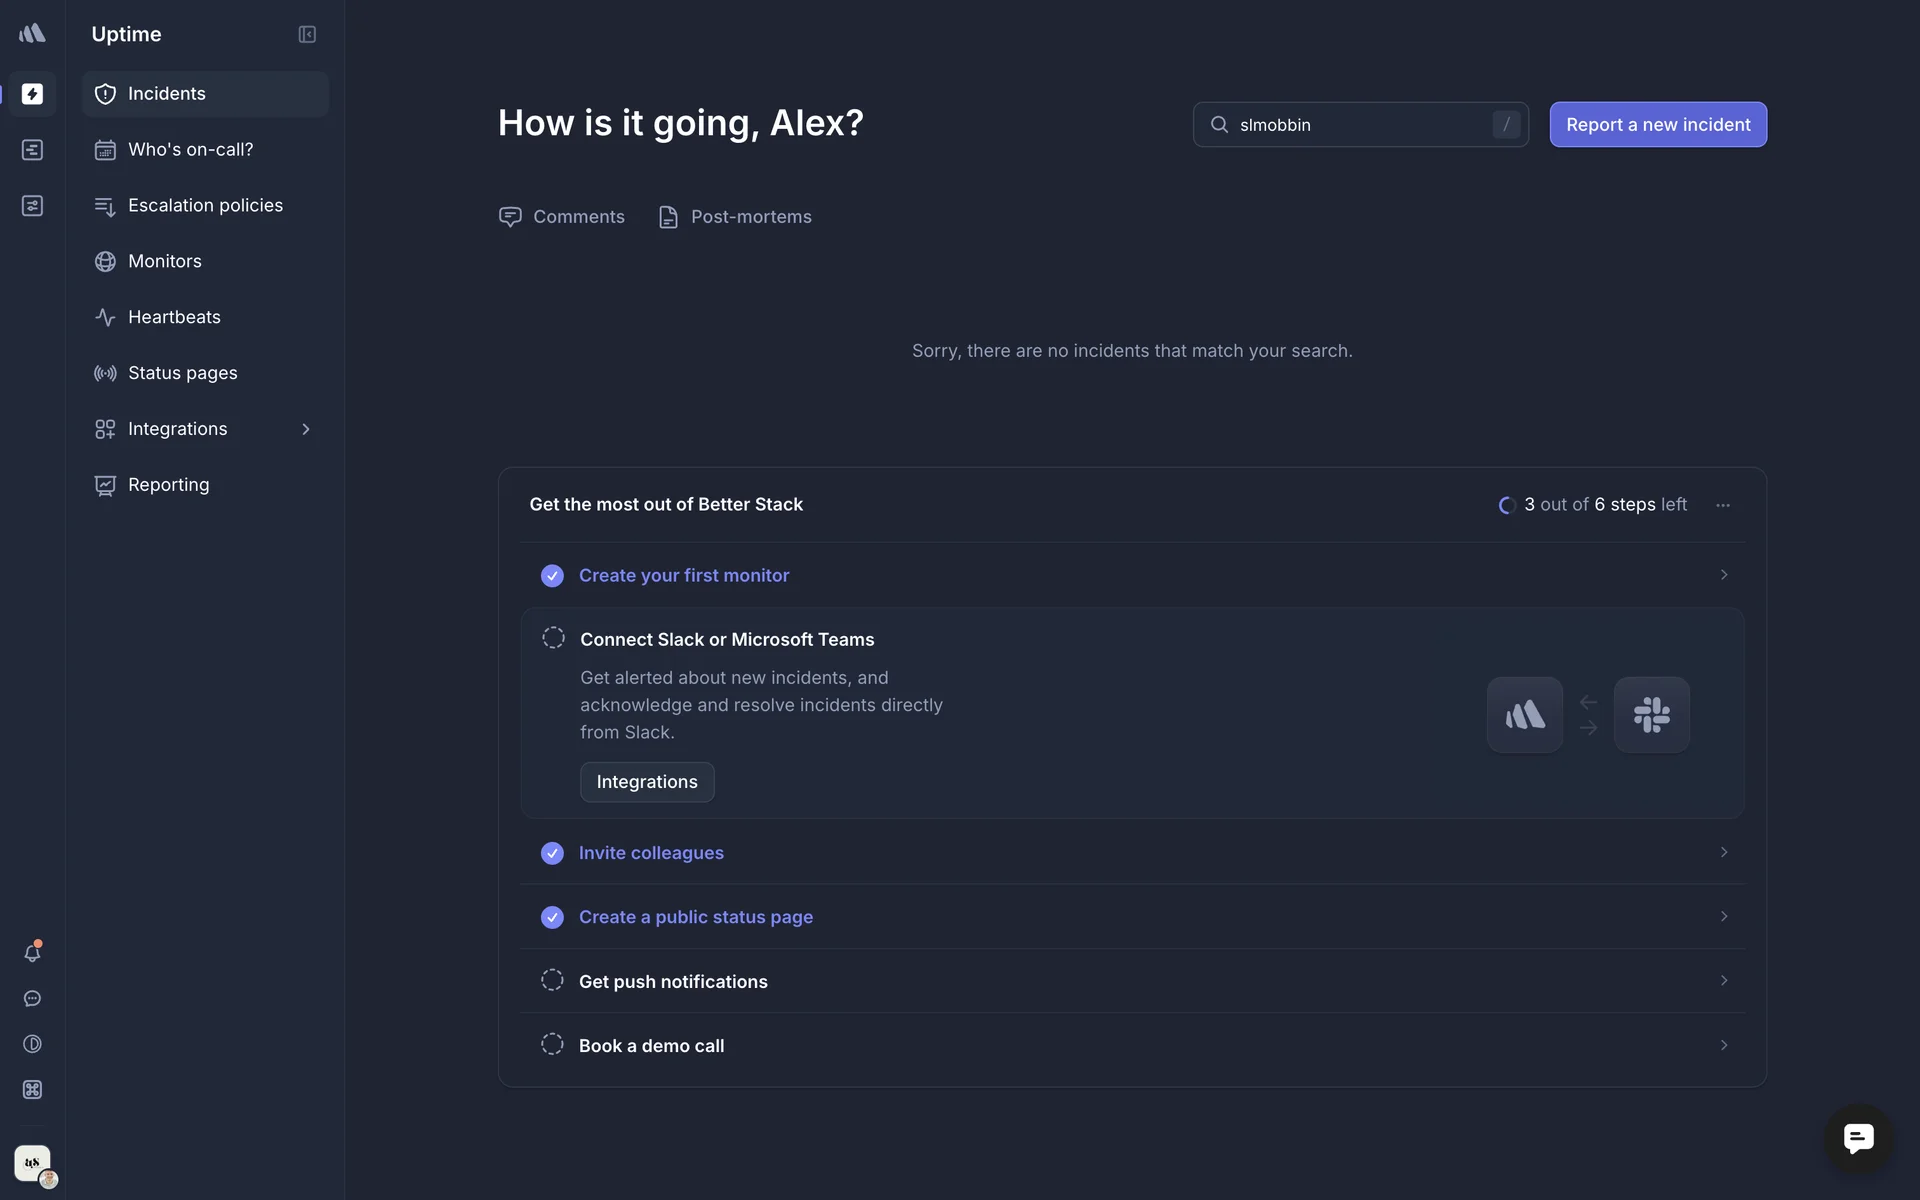Focus the incident search field
The width and height of the screenshot is (1920, 1200).
click(x=1358, y=125)
